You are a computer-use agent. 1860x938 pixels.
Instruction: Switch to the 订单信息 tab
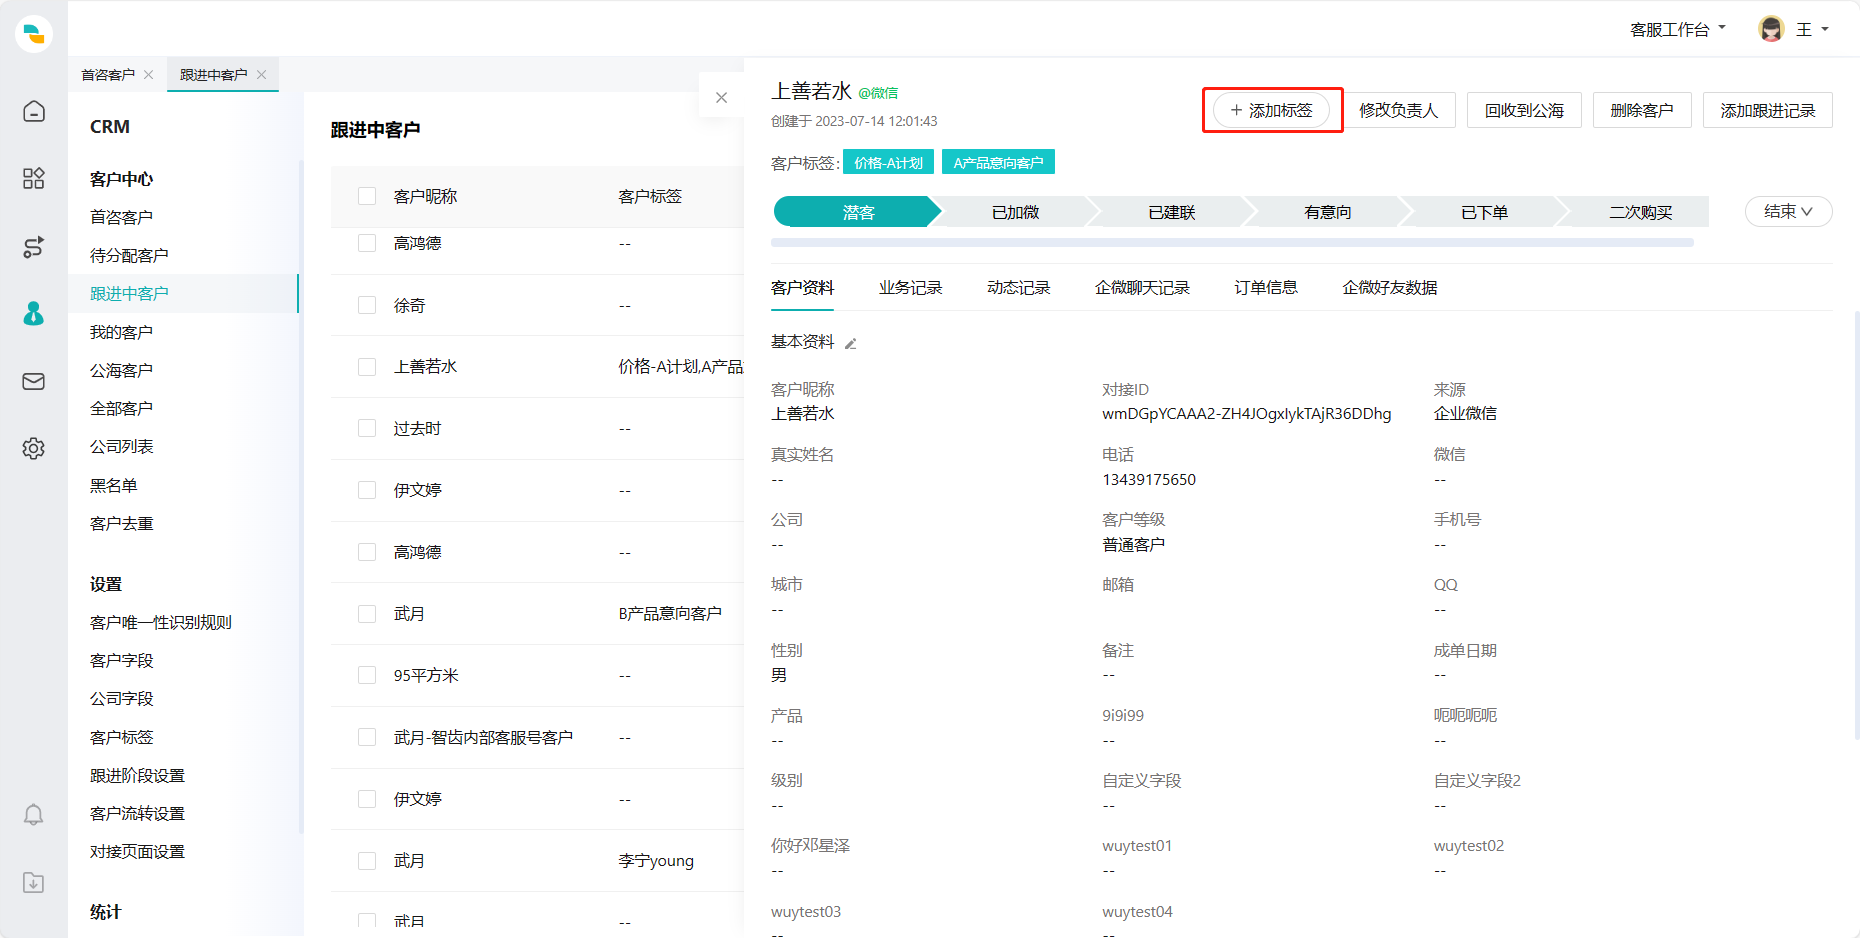(x=1265, y=288)
